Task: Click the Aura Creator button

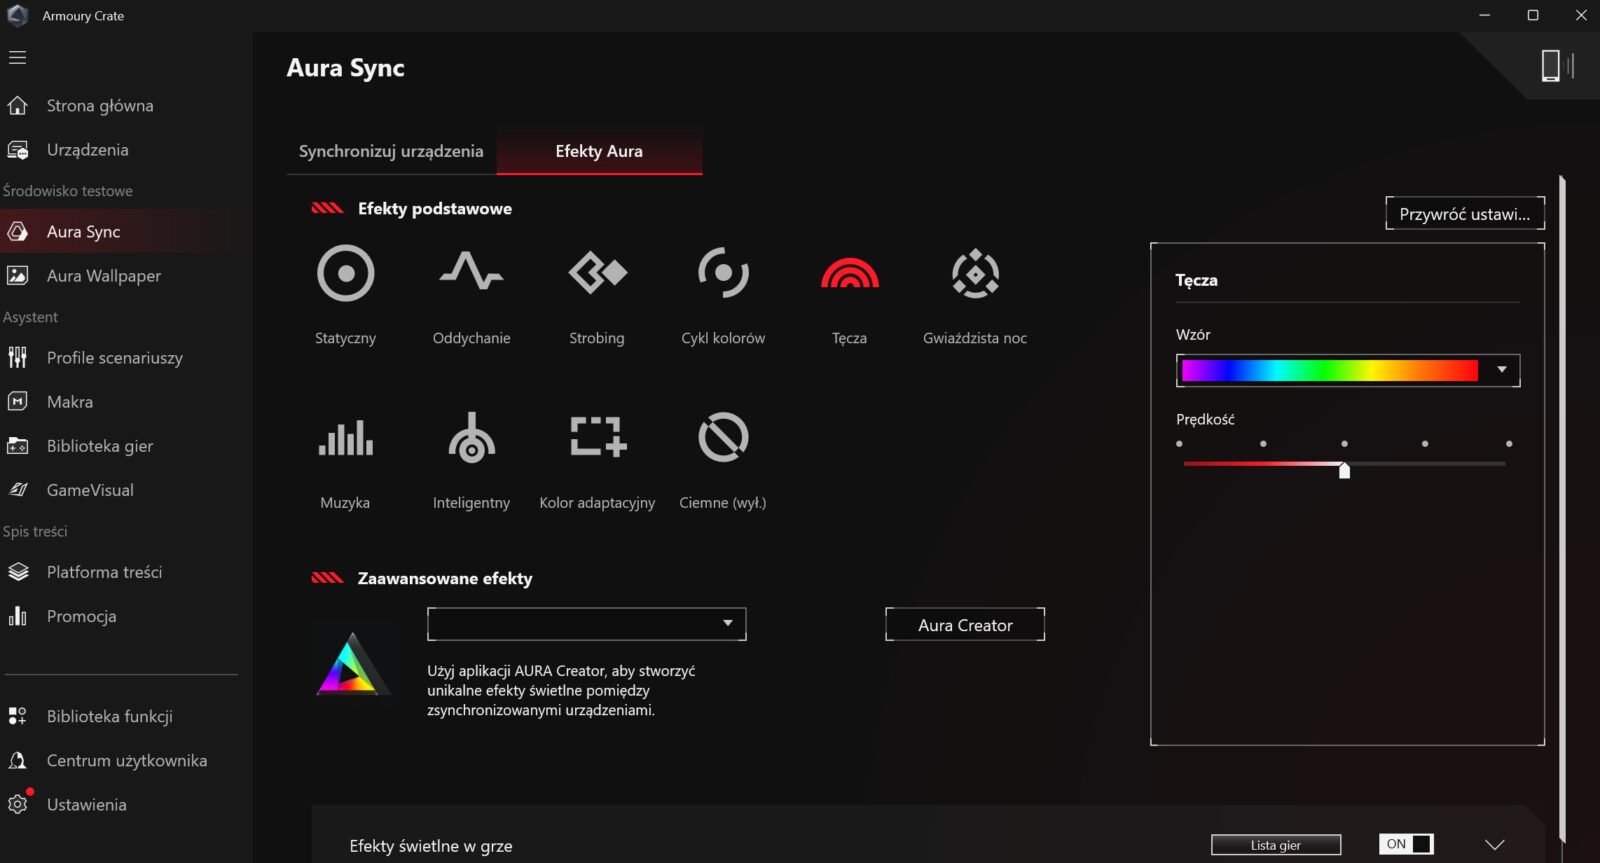Action: tap(965, 625)
